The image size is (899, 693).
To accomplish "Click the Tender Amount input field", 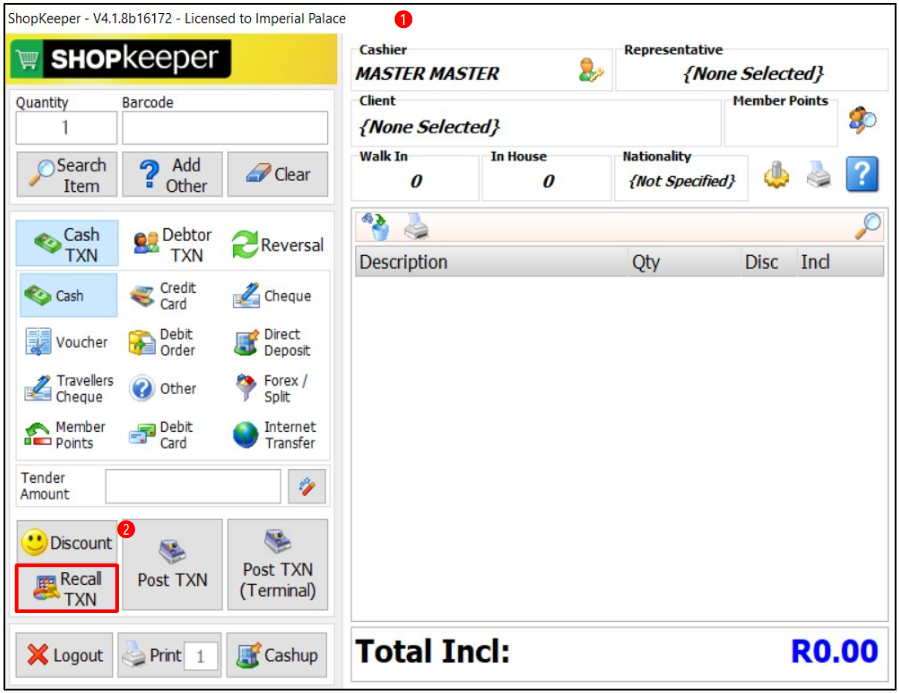I will [x=193, y=487].
